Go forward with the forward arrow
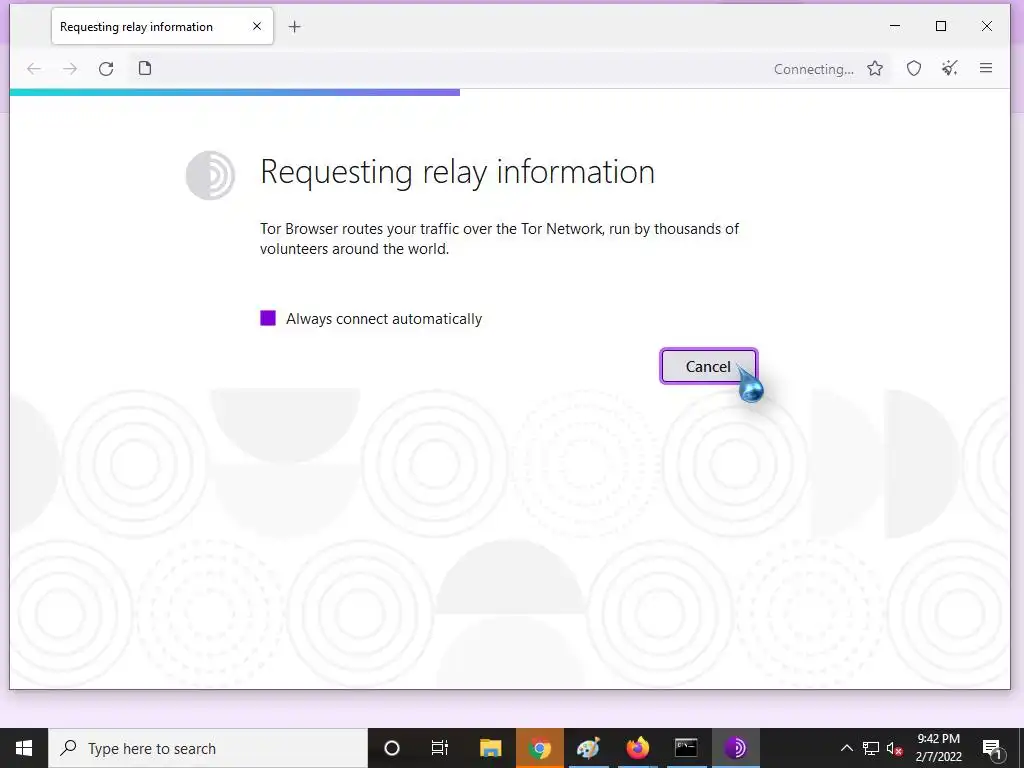The image size is (1024, 768). click(x=70, y=69)
